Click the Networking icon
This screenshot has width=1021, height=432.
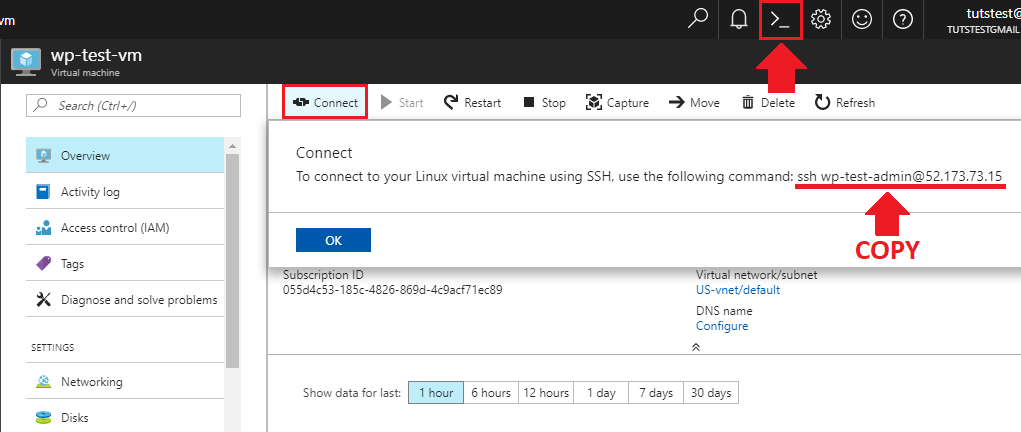coord(44,382)
